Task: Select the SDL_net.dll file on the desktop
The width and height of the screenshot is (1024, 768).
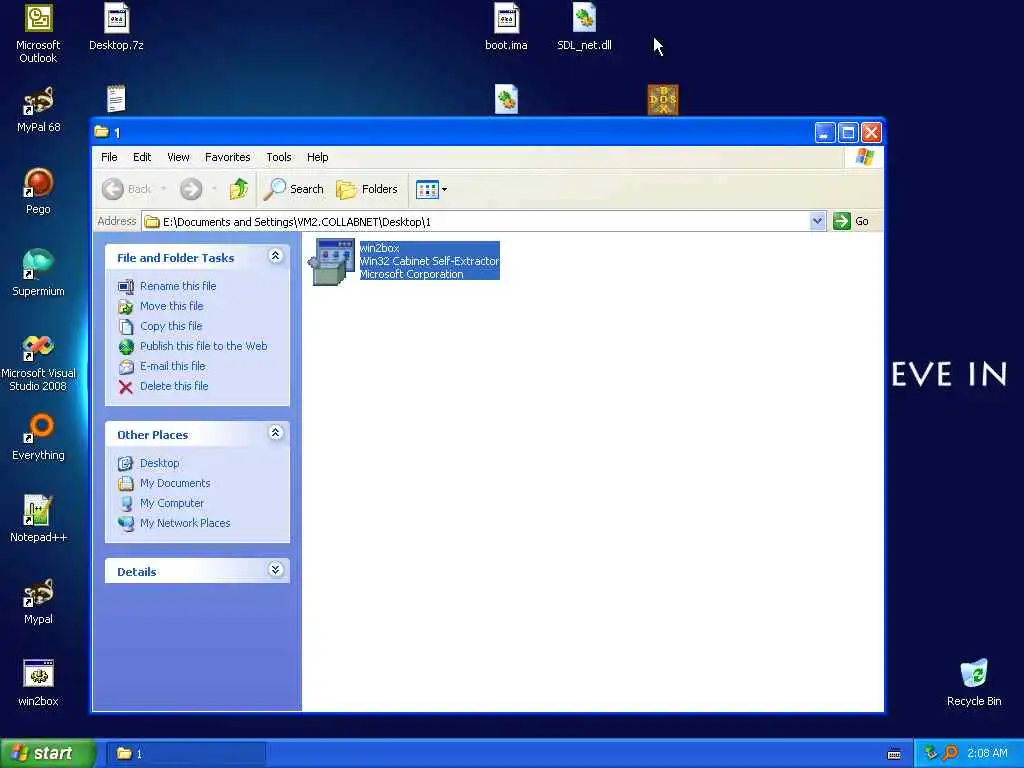Action: click(x=584, y=27)
